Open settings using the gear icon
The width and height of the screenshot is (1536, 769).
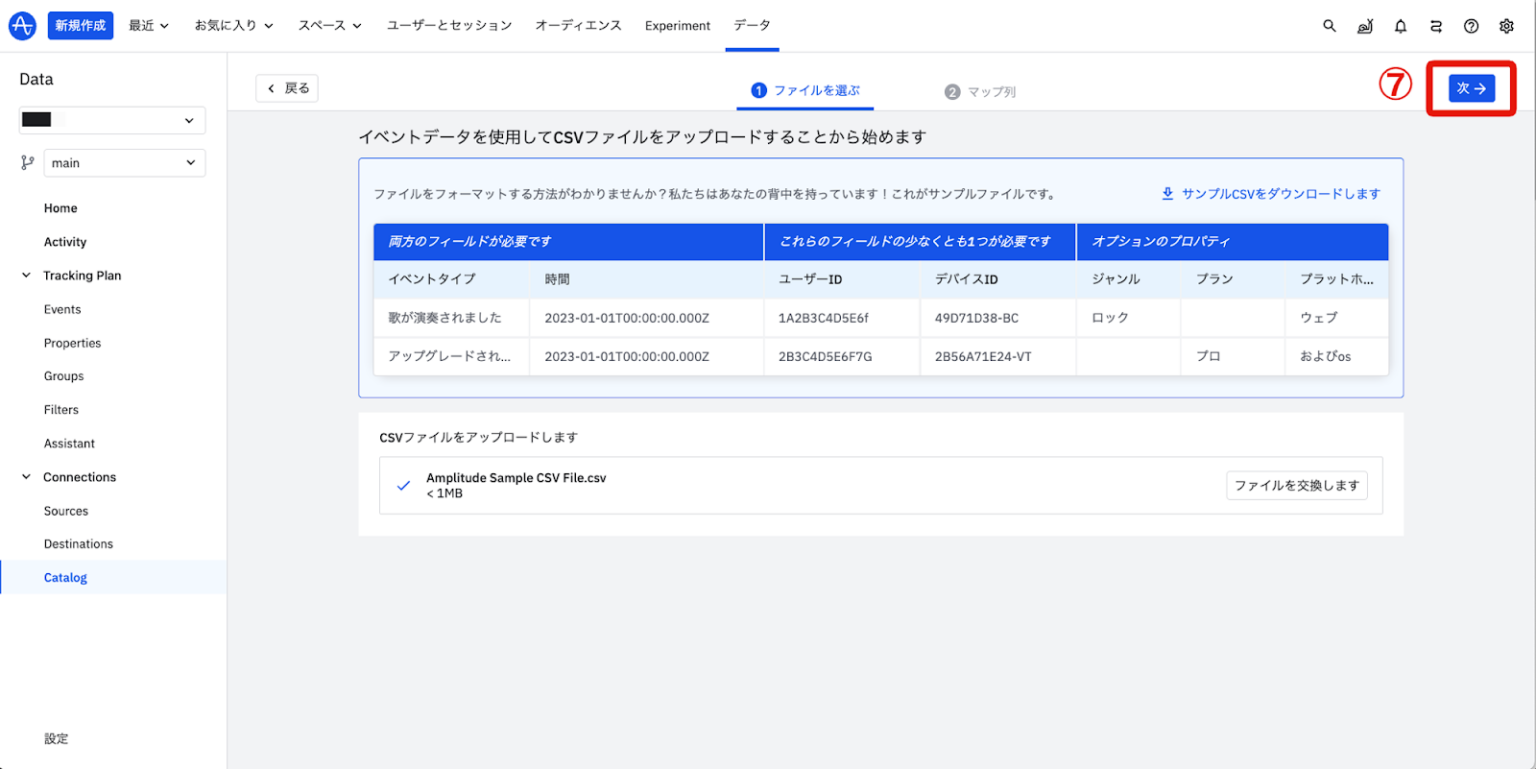click(1506, 25)
